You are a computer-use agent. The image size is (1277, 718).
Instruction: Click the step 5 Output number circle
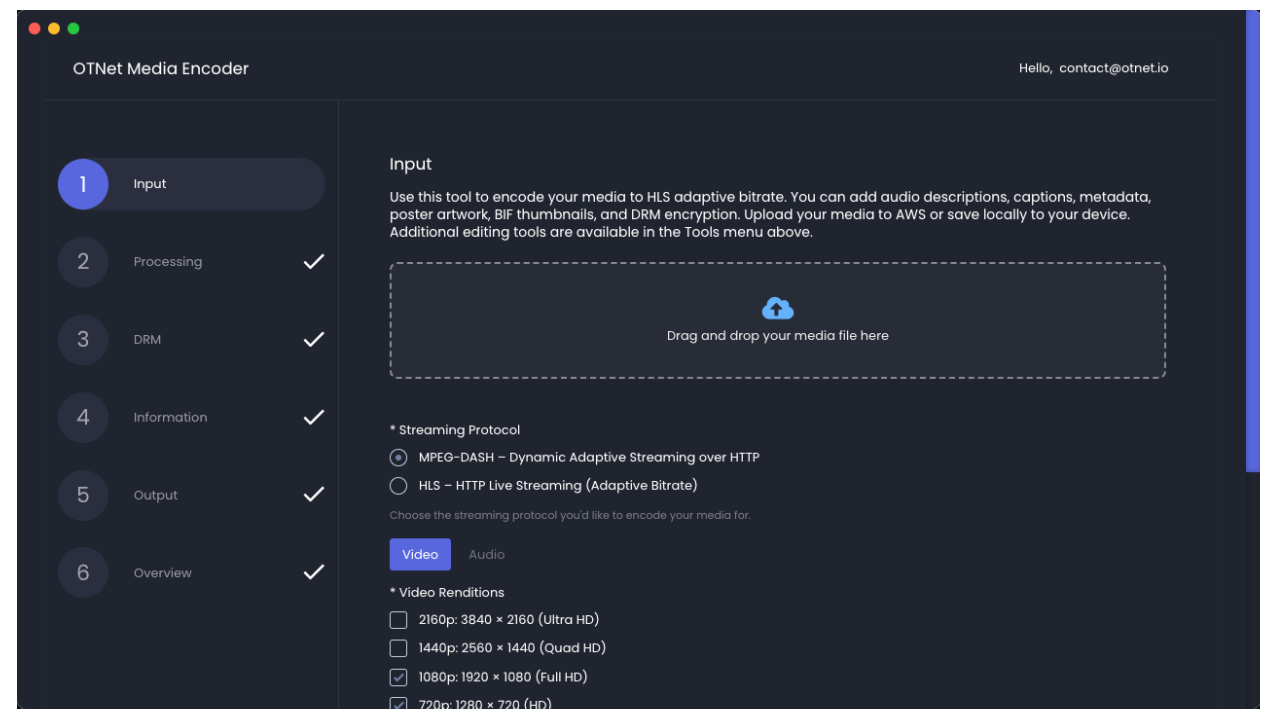(x=83, y=495)
